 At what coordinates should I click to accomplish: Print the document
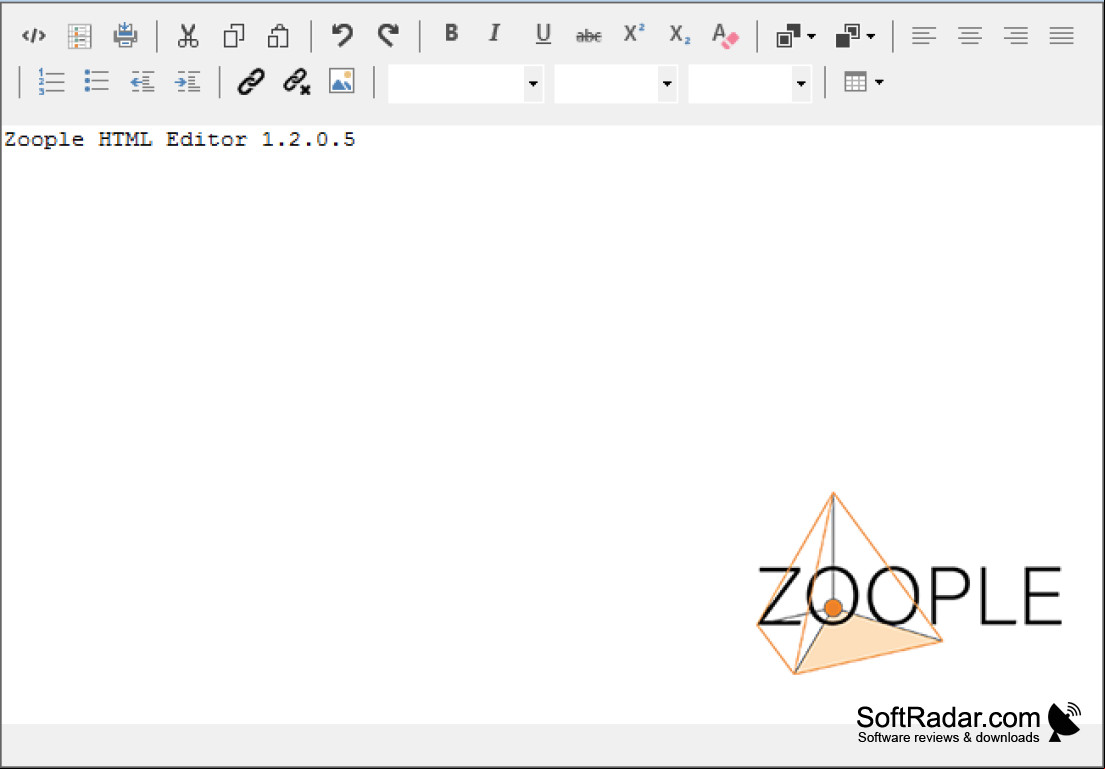coord(125,35)
